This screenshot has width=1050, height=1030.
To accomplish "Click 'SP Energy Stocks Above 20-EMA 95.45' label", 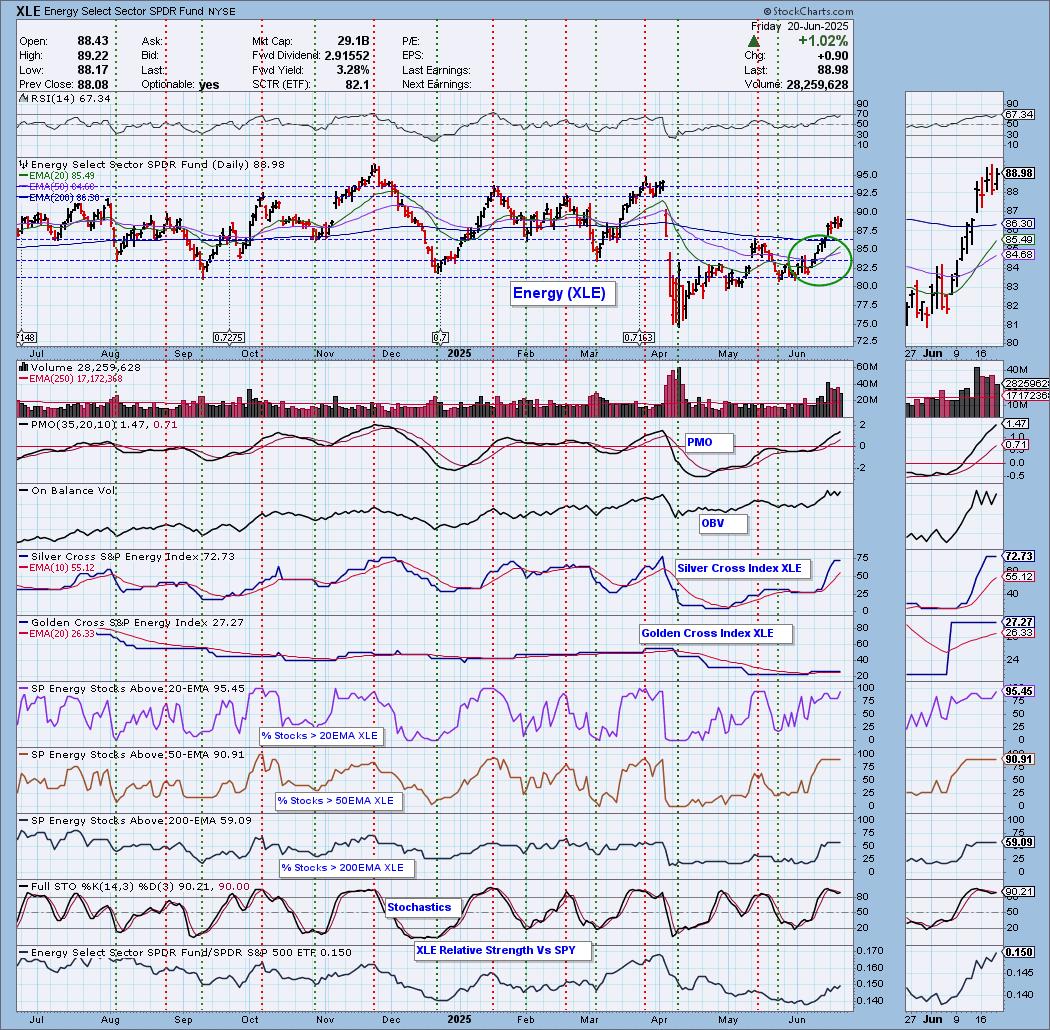I will click(132, 688).
